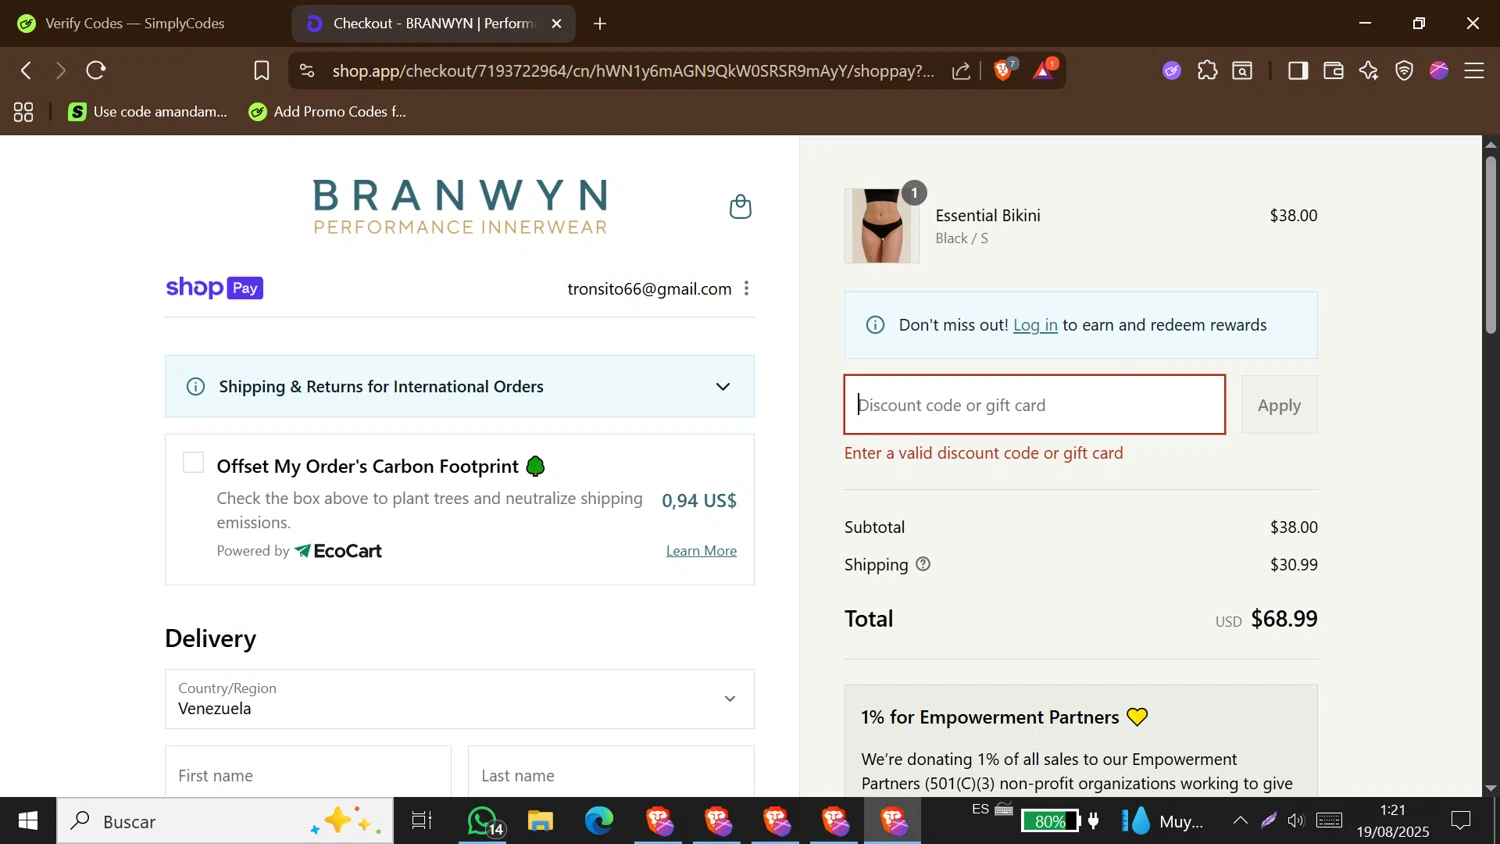
Task: Open the Windows Start menu
Action: 28,821
